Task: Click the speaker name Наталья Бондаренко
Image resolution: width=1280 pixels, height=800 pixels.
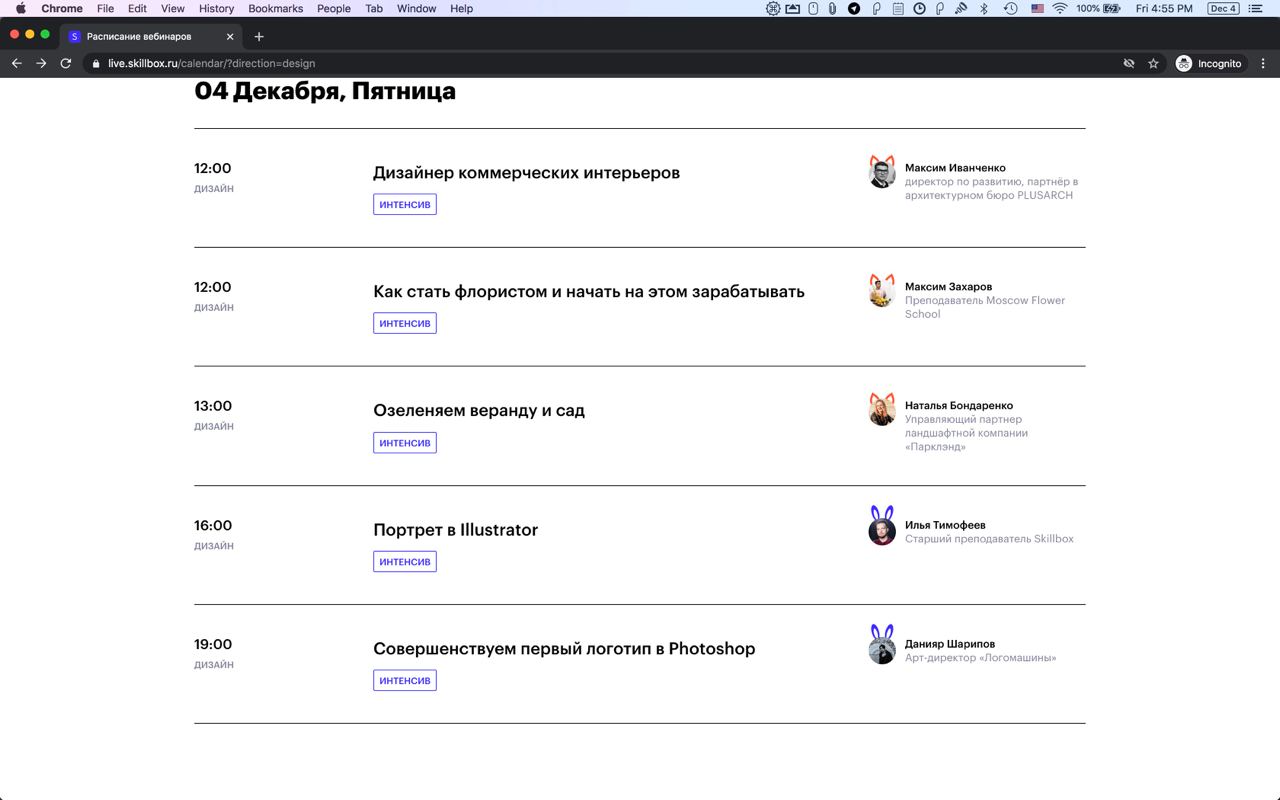Action: (x=959, y=406)
